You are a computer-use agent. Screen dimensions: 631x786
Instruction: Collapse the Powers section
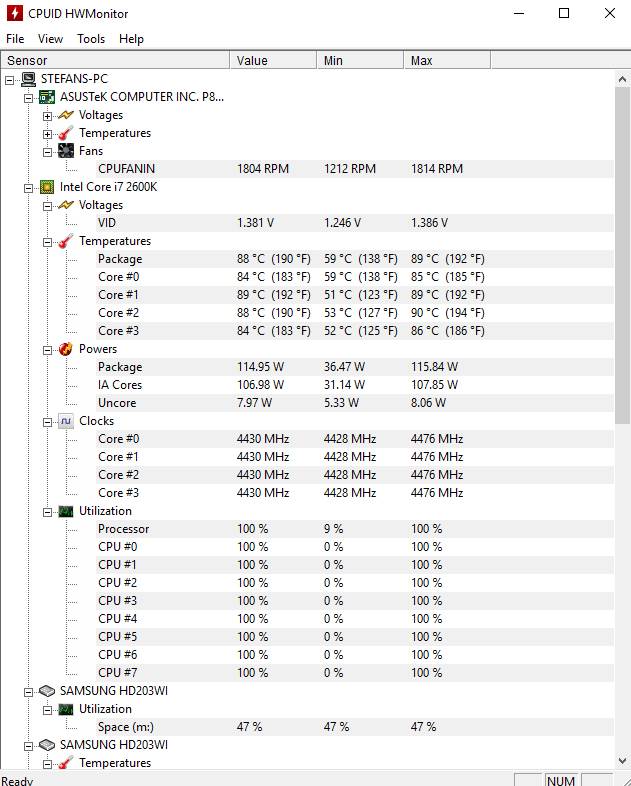pos(47,349)
